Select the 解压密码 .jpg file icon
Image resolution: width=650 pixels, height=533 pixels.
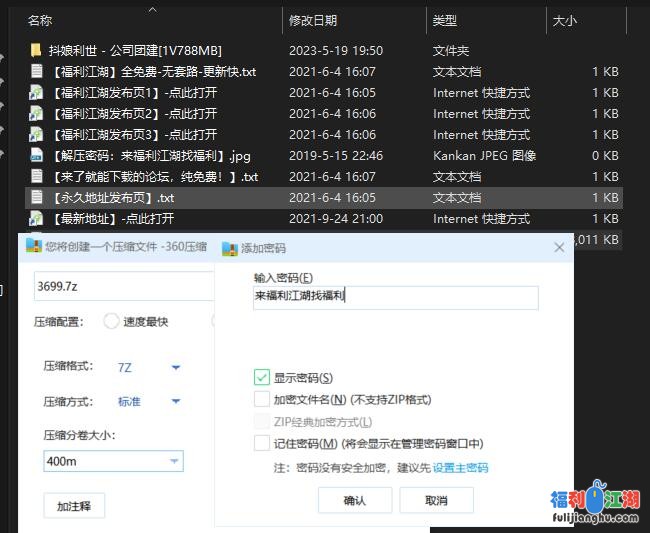pyautogui.click(x=36, y=156)
